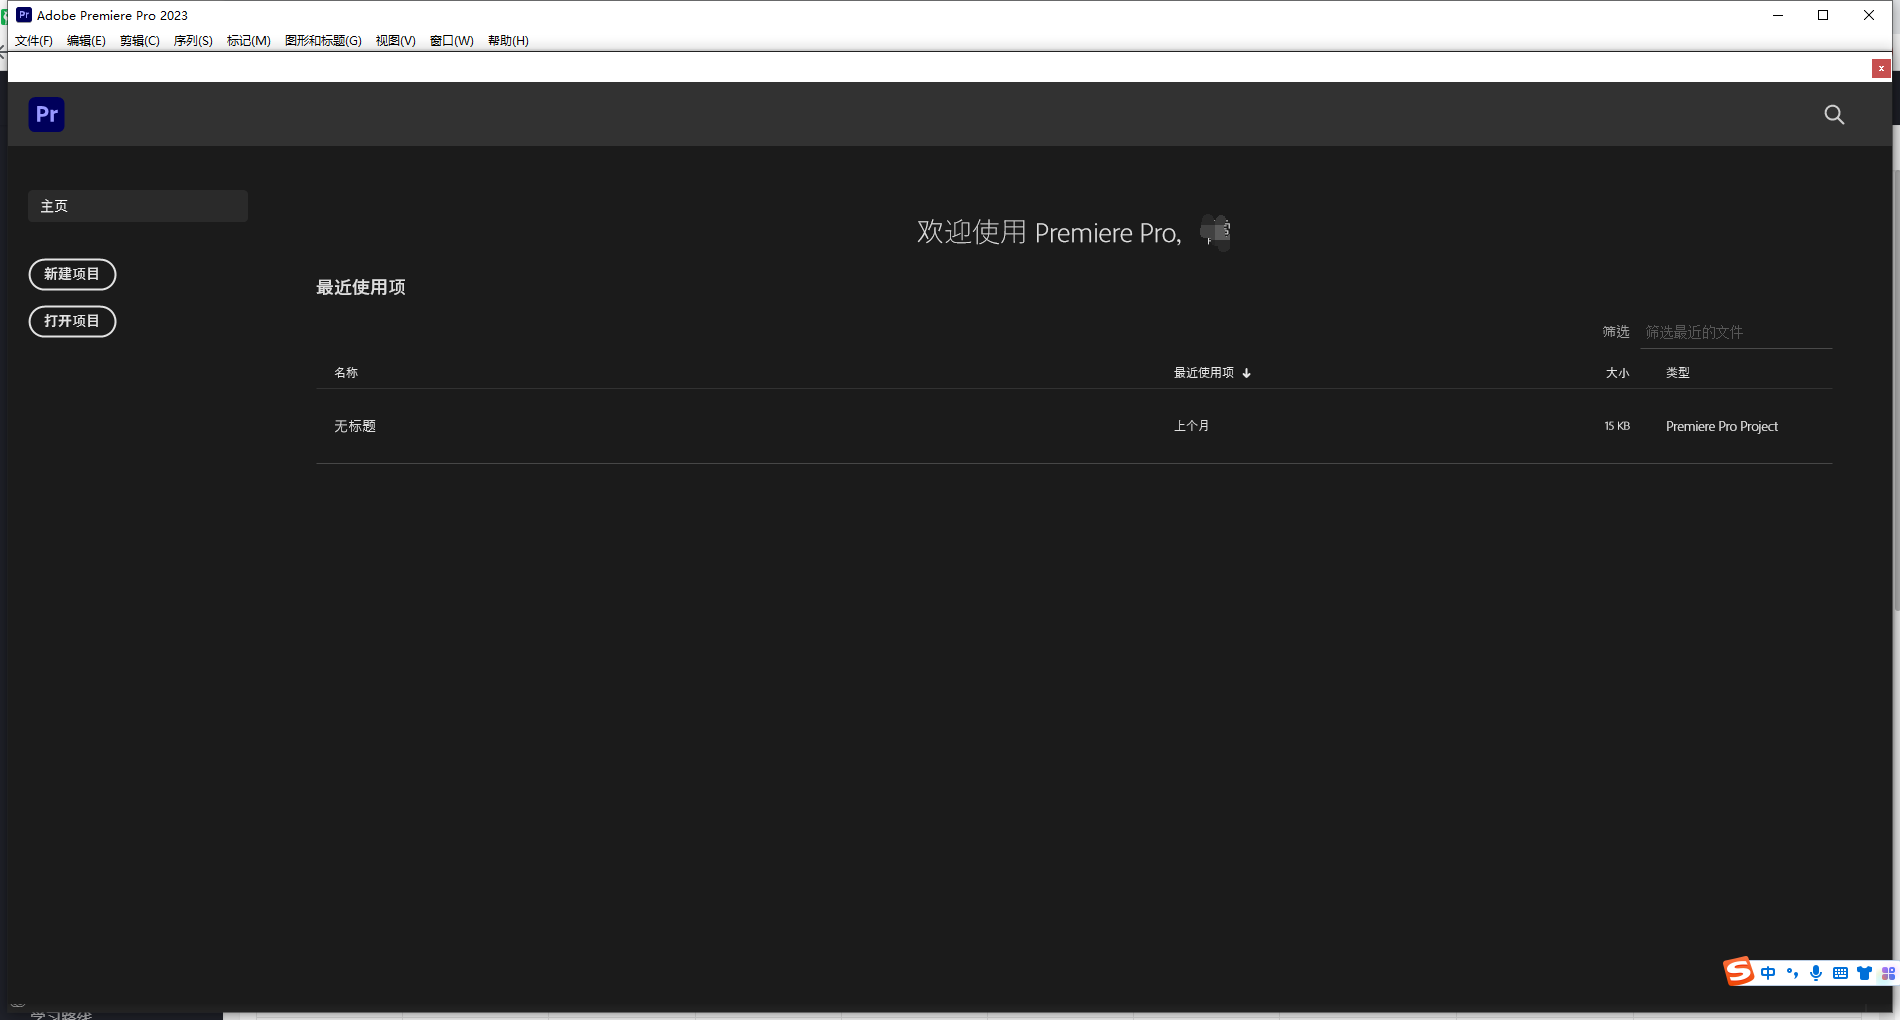Open the recent project 无标题
This screenshot has height=1020, width=1900.
coord(355,426)
